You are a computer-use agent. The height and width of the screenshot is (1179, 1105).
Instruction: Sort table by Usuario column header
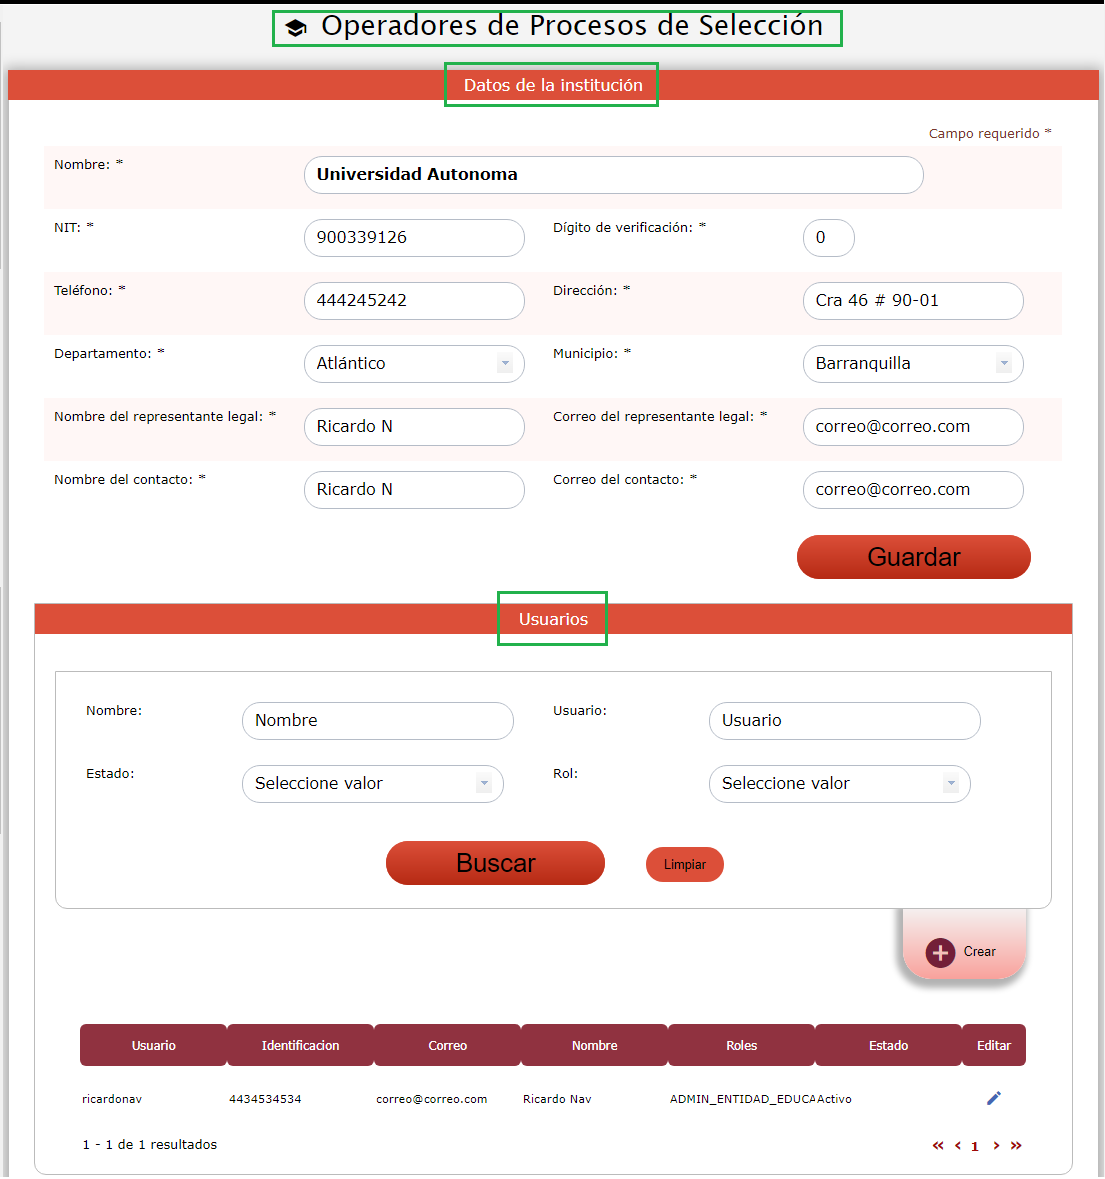[x=153, y=1045]
